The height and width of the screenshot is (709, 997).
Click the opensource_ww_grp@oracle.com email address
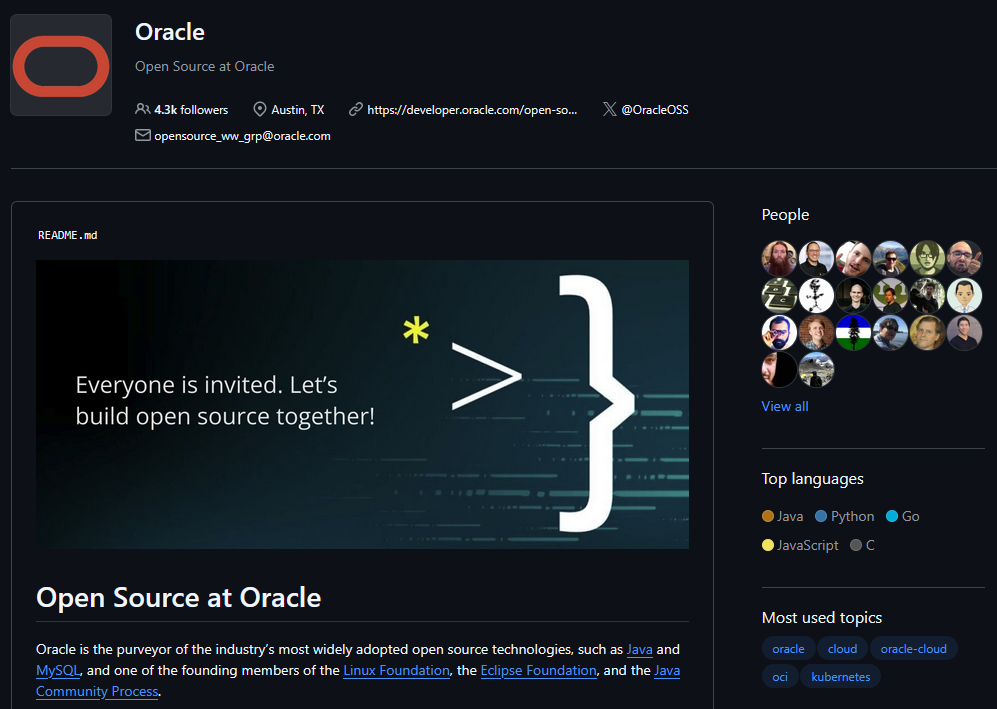click(x=242, y=136)
